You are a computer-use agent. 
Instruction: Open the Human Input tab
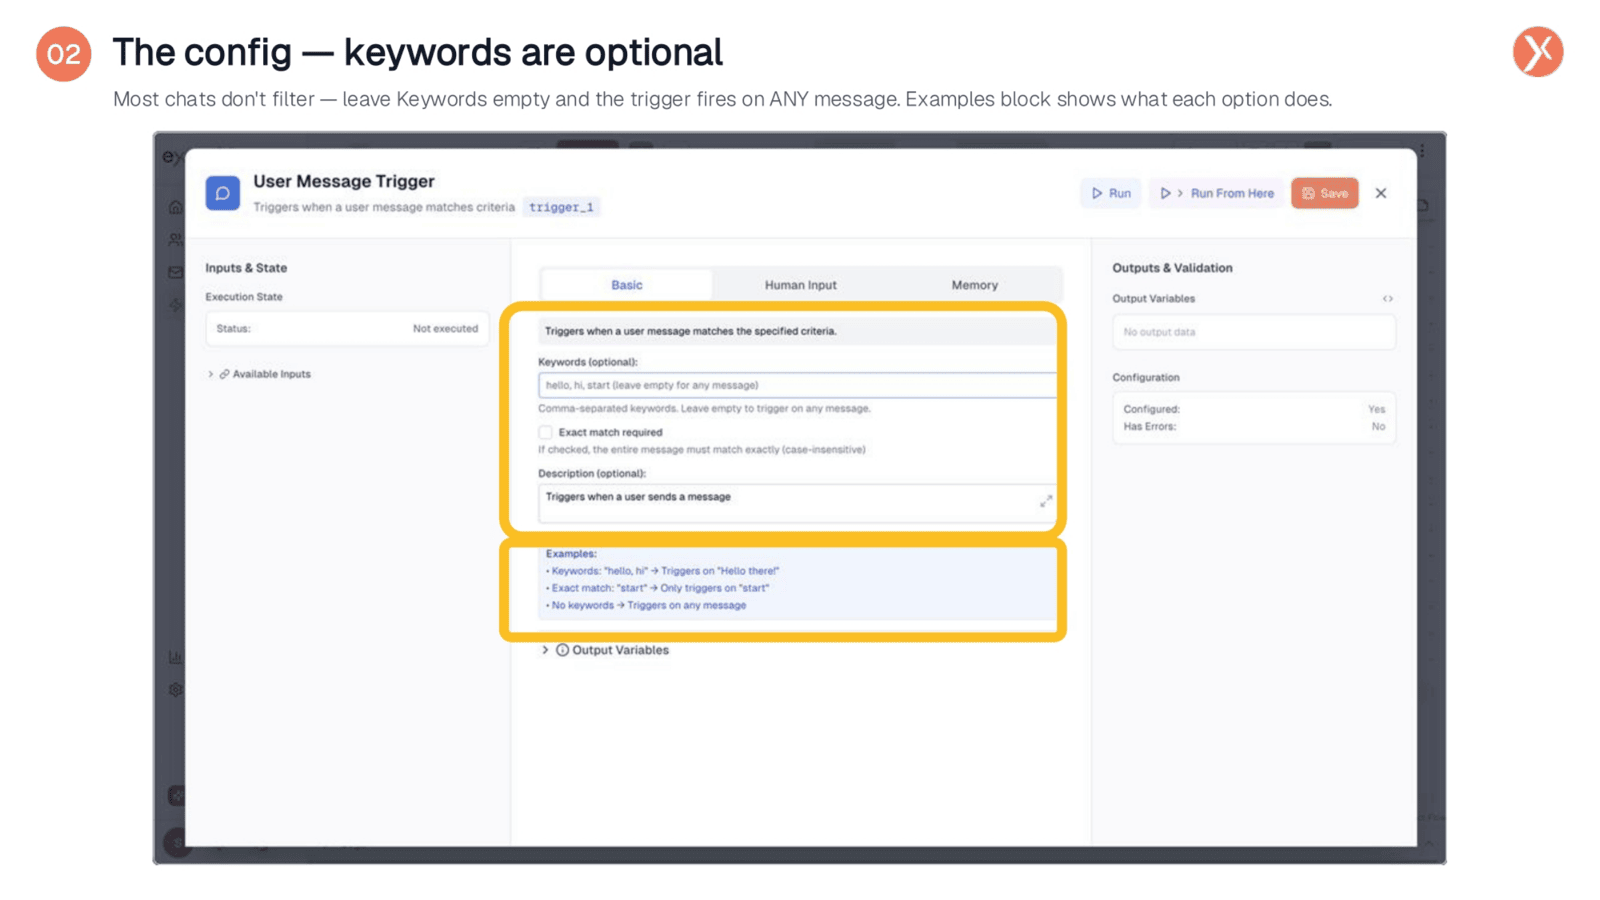tap(800, 285)
